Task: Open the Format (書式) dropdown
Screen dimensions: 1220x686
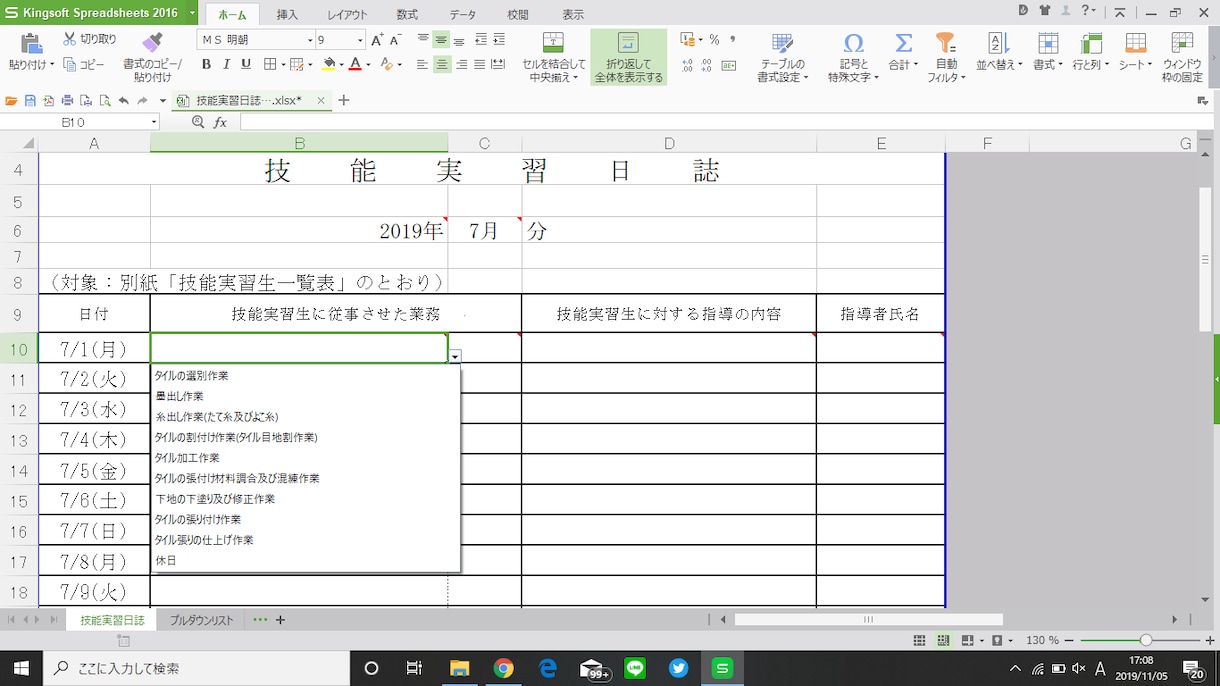Action: point(1047,52)
